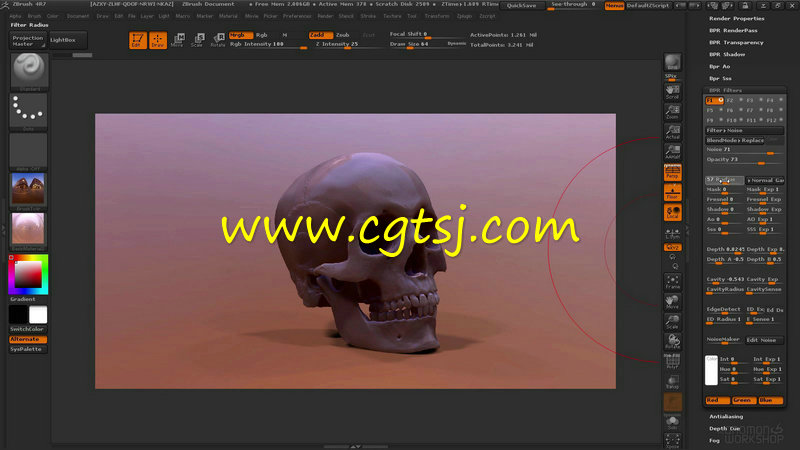Toggle the Green channel button
Viewport: 800px width, 450px height.
[744, 401]
